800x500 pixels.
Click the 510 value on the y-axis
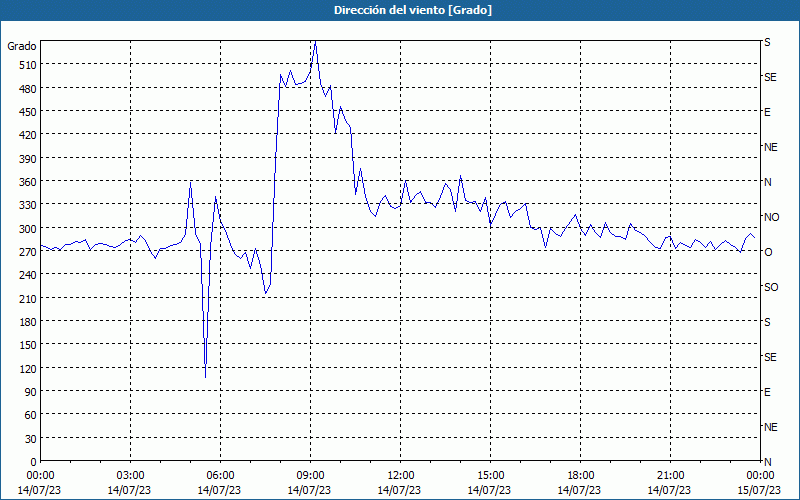[28, 65]
